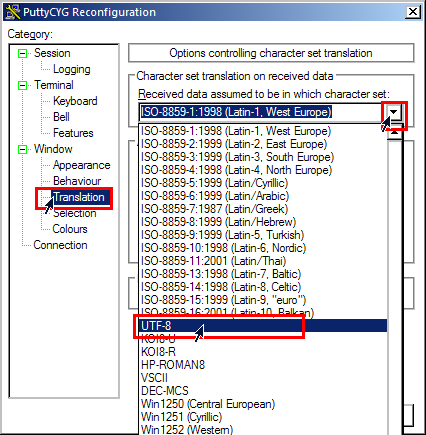Screen dimensions: 426x435
Task: Collapse the Window tree node
Action: (22, 149)
